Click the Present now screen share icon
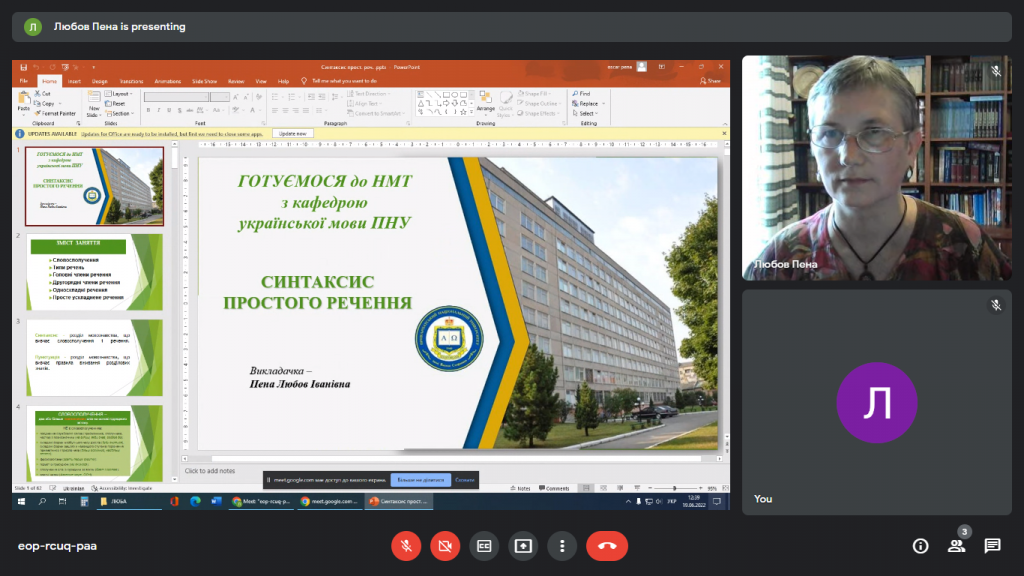Viewport: 1024px width, 576px height. coord(523,546)
